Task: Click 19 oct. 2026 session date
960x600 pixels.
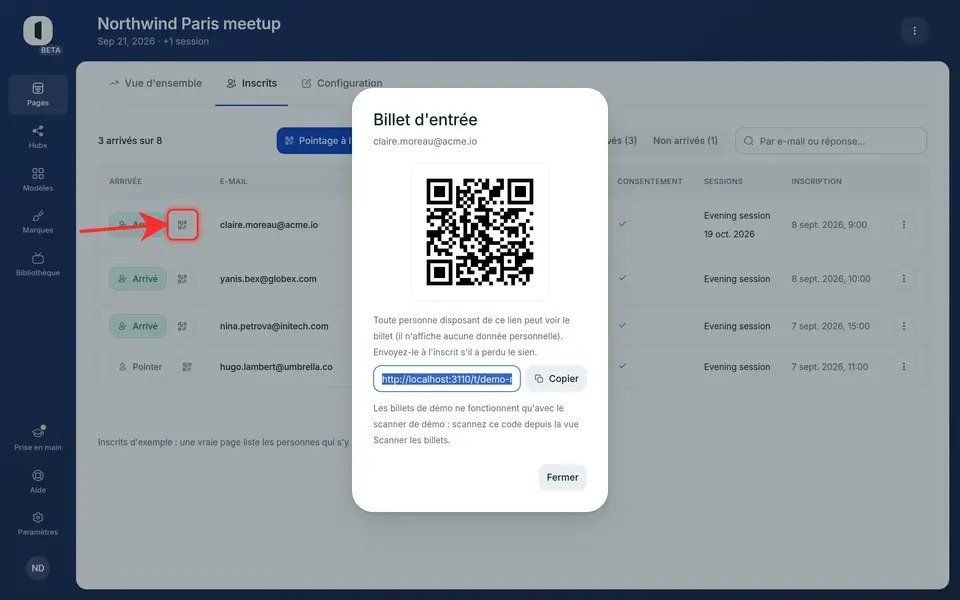Action: click(x=729, y=234)
